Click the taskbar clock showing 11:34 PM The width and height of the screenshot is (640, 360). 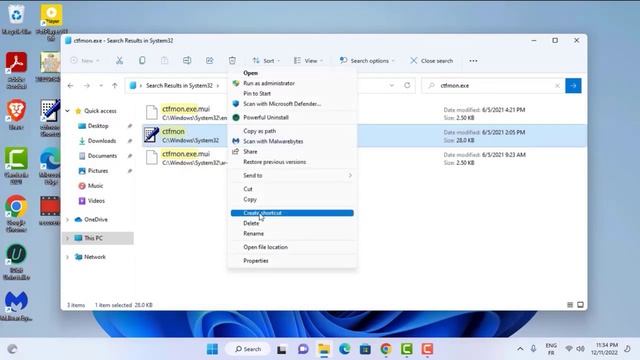pos(605,349)
